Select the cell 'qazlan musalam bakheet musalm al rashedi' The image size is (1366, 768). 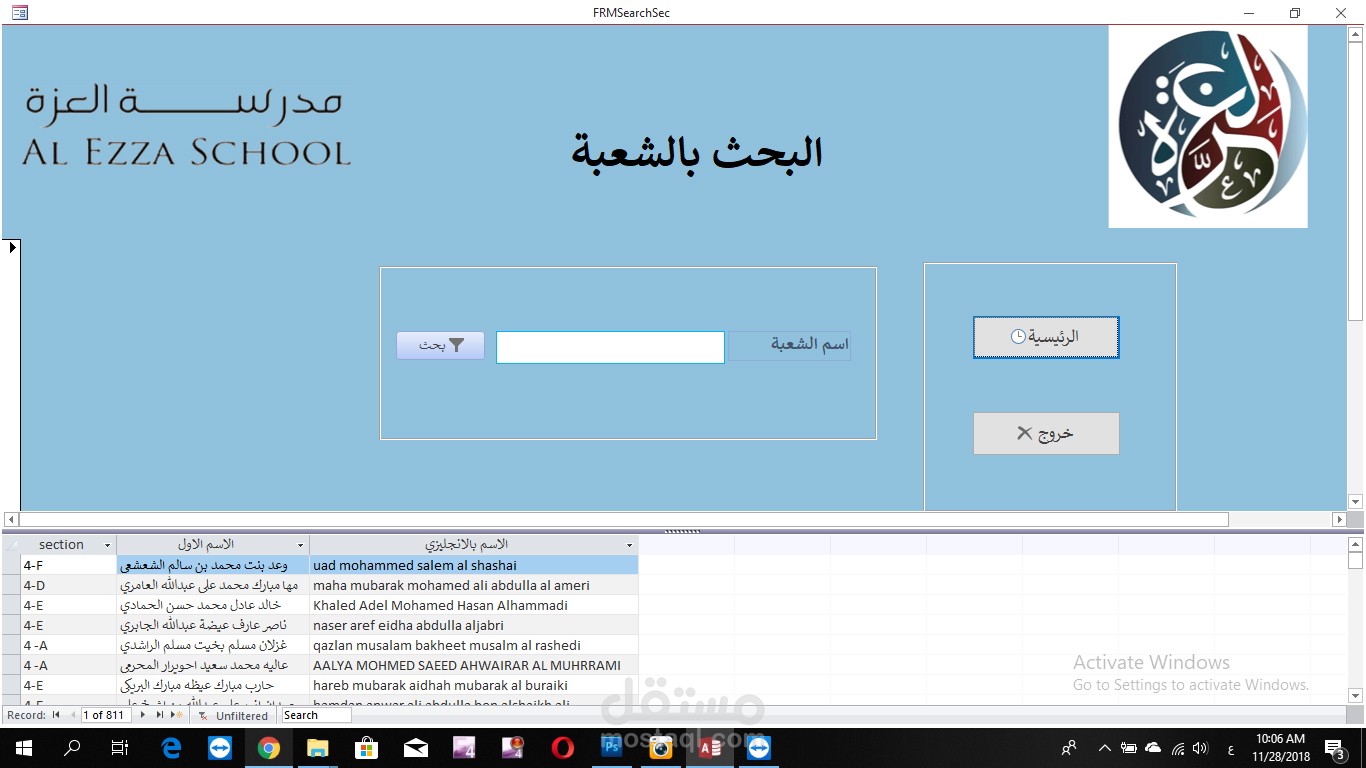pos(474,645)
